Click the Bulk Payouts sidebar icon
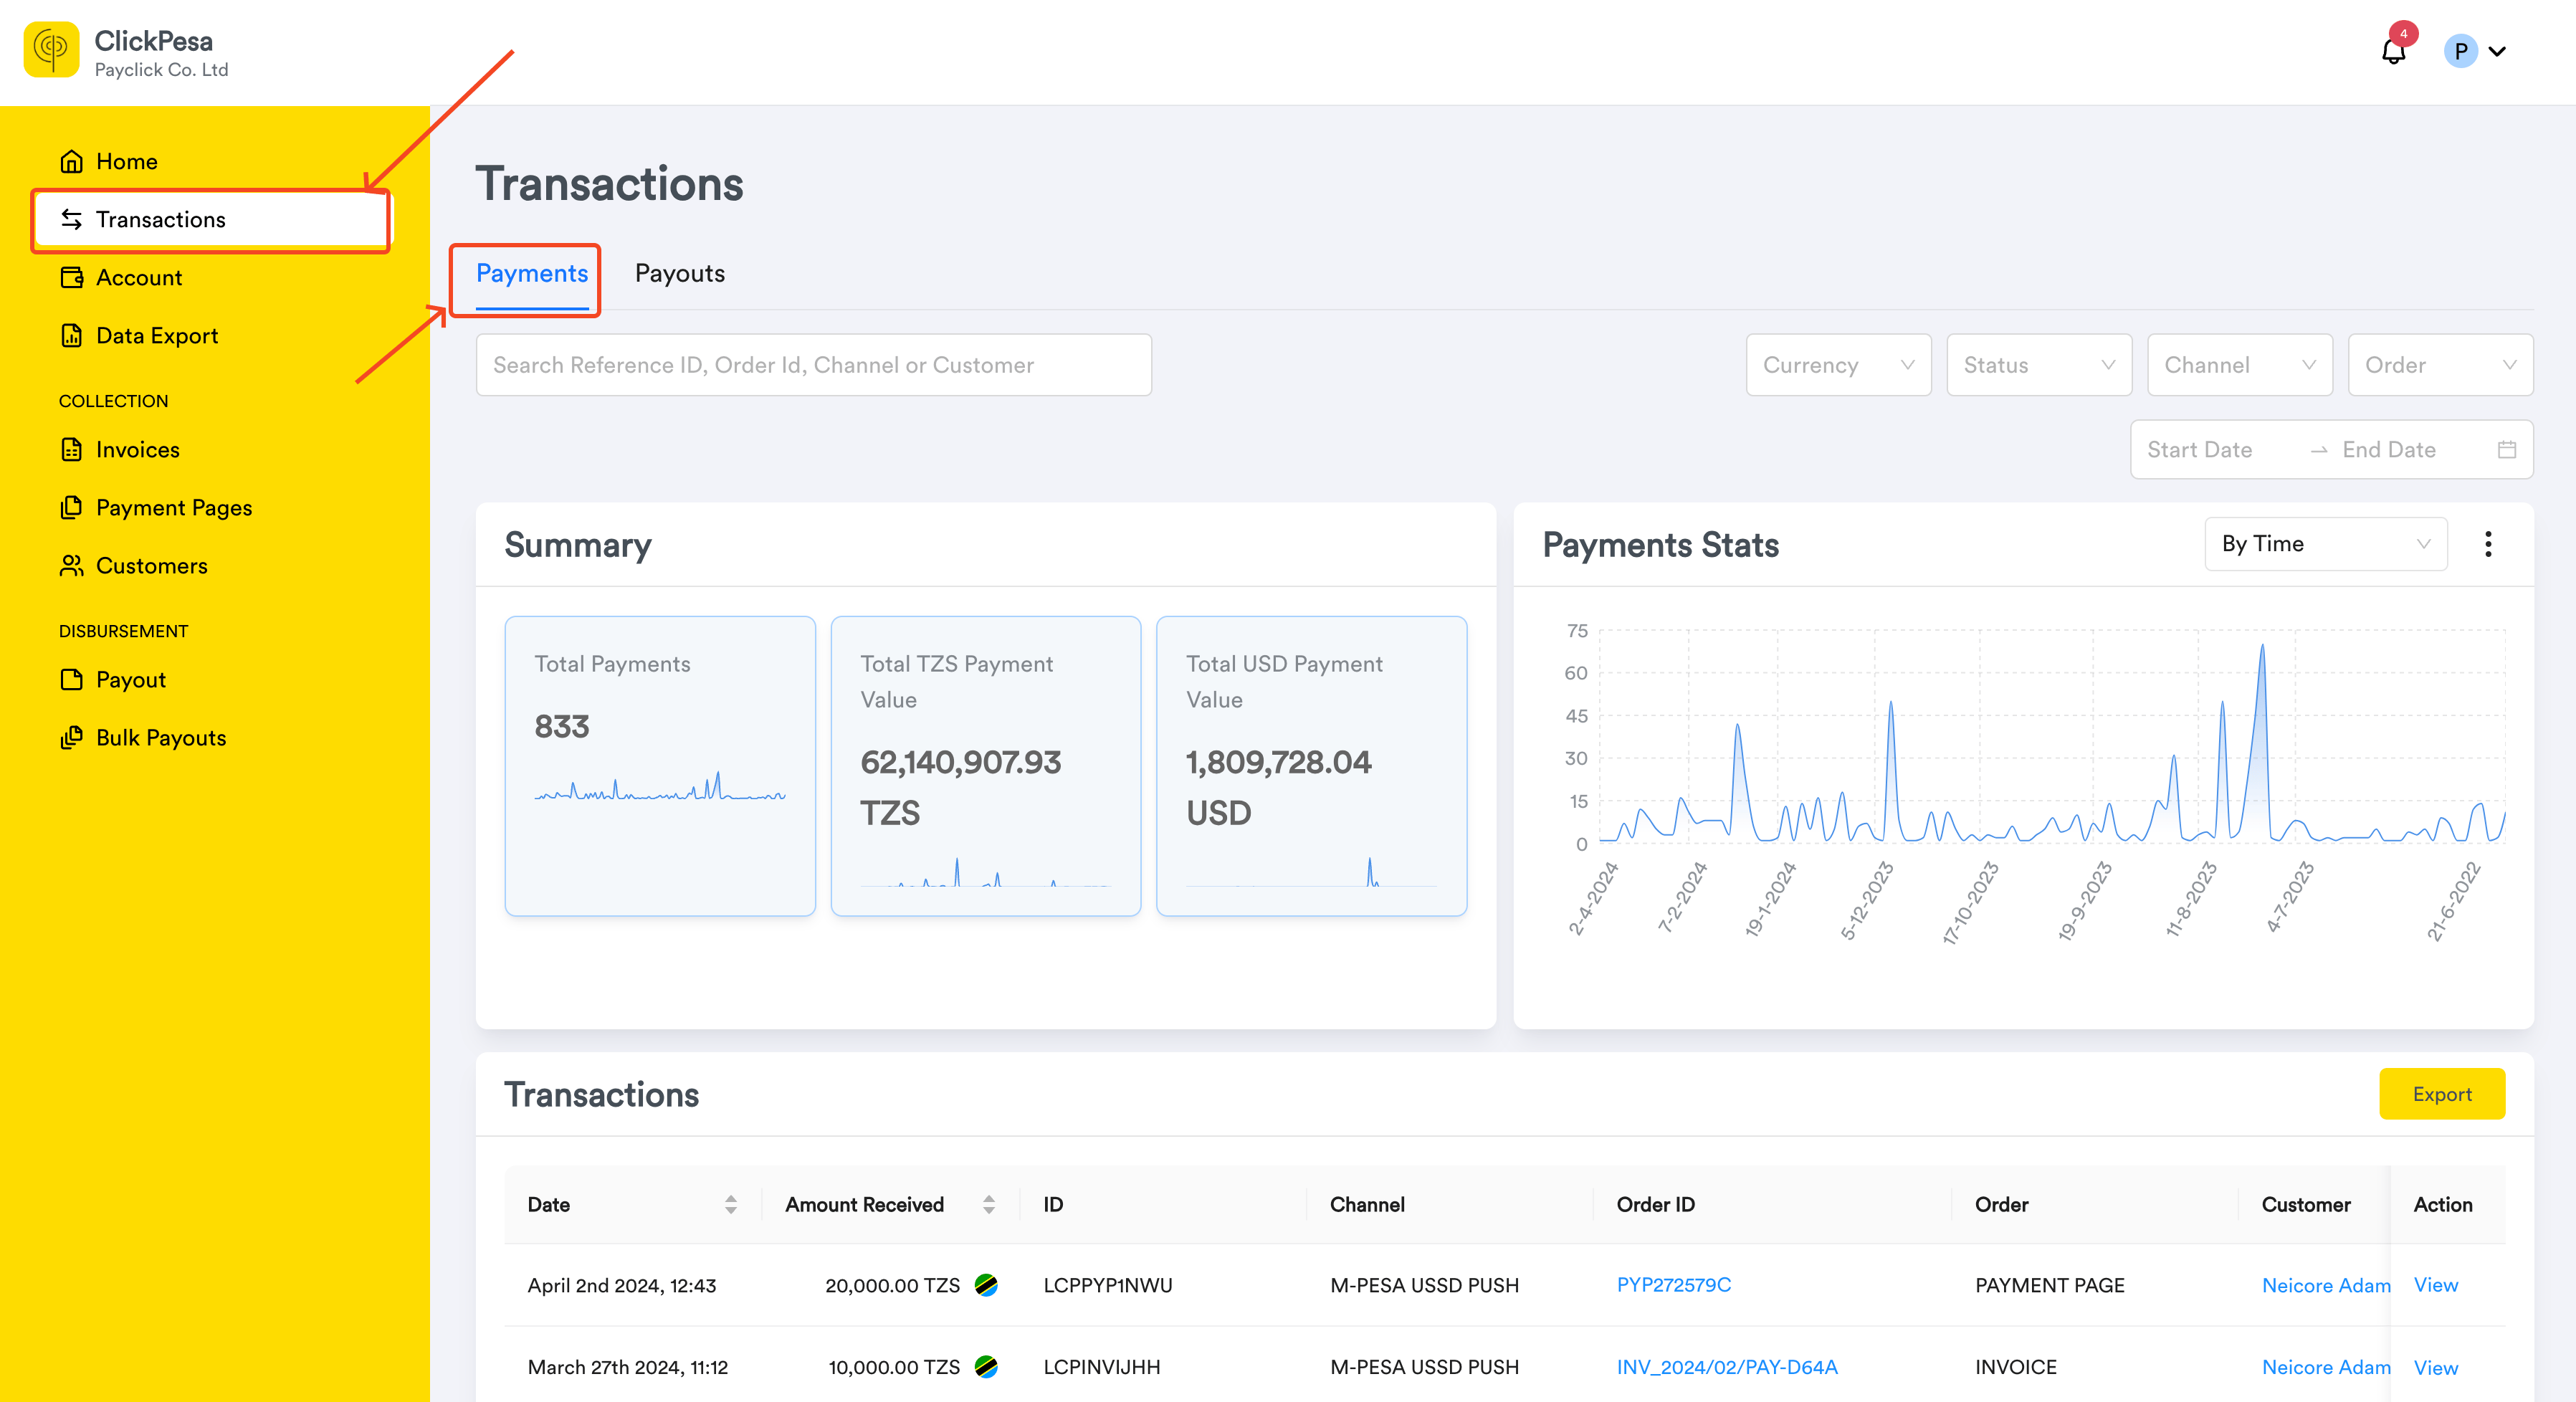The width and height of the screenshot is (2576, 1402). [x=71, y=738]
